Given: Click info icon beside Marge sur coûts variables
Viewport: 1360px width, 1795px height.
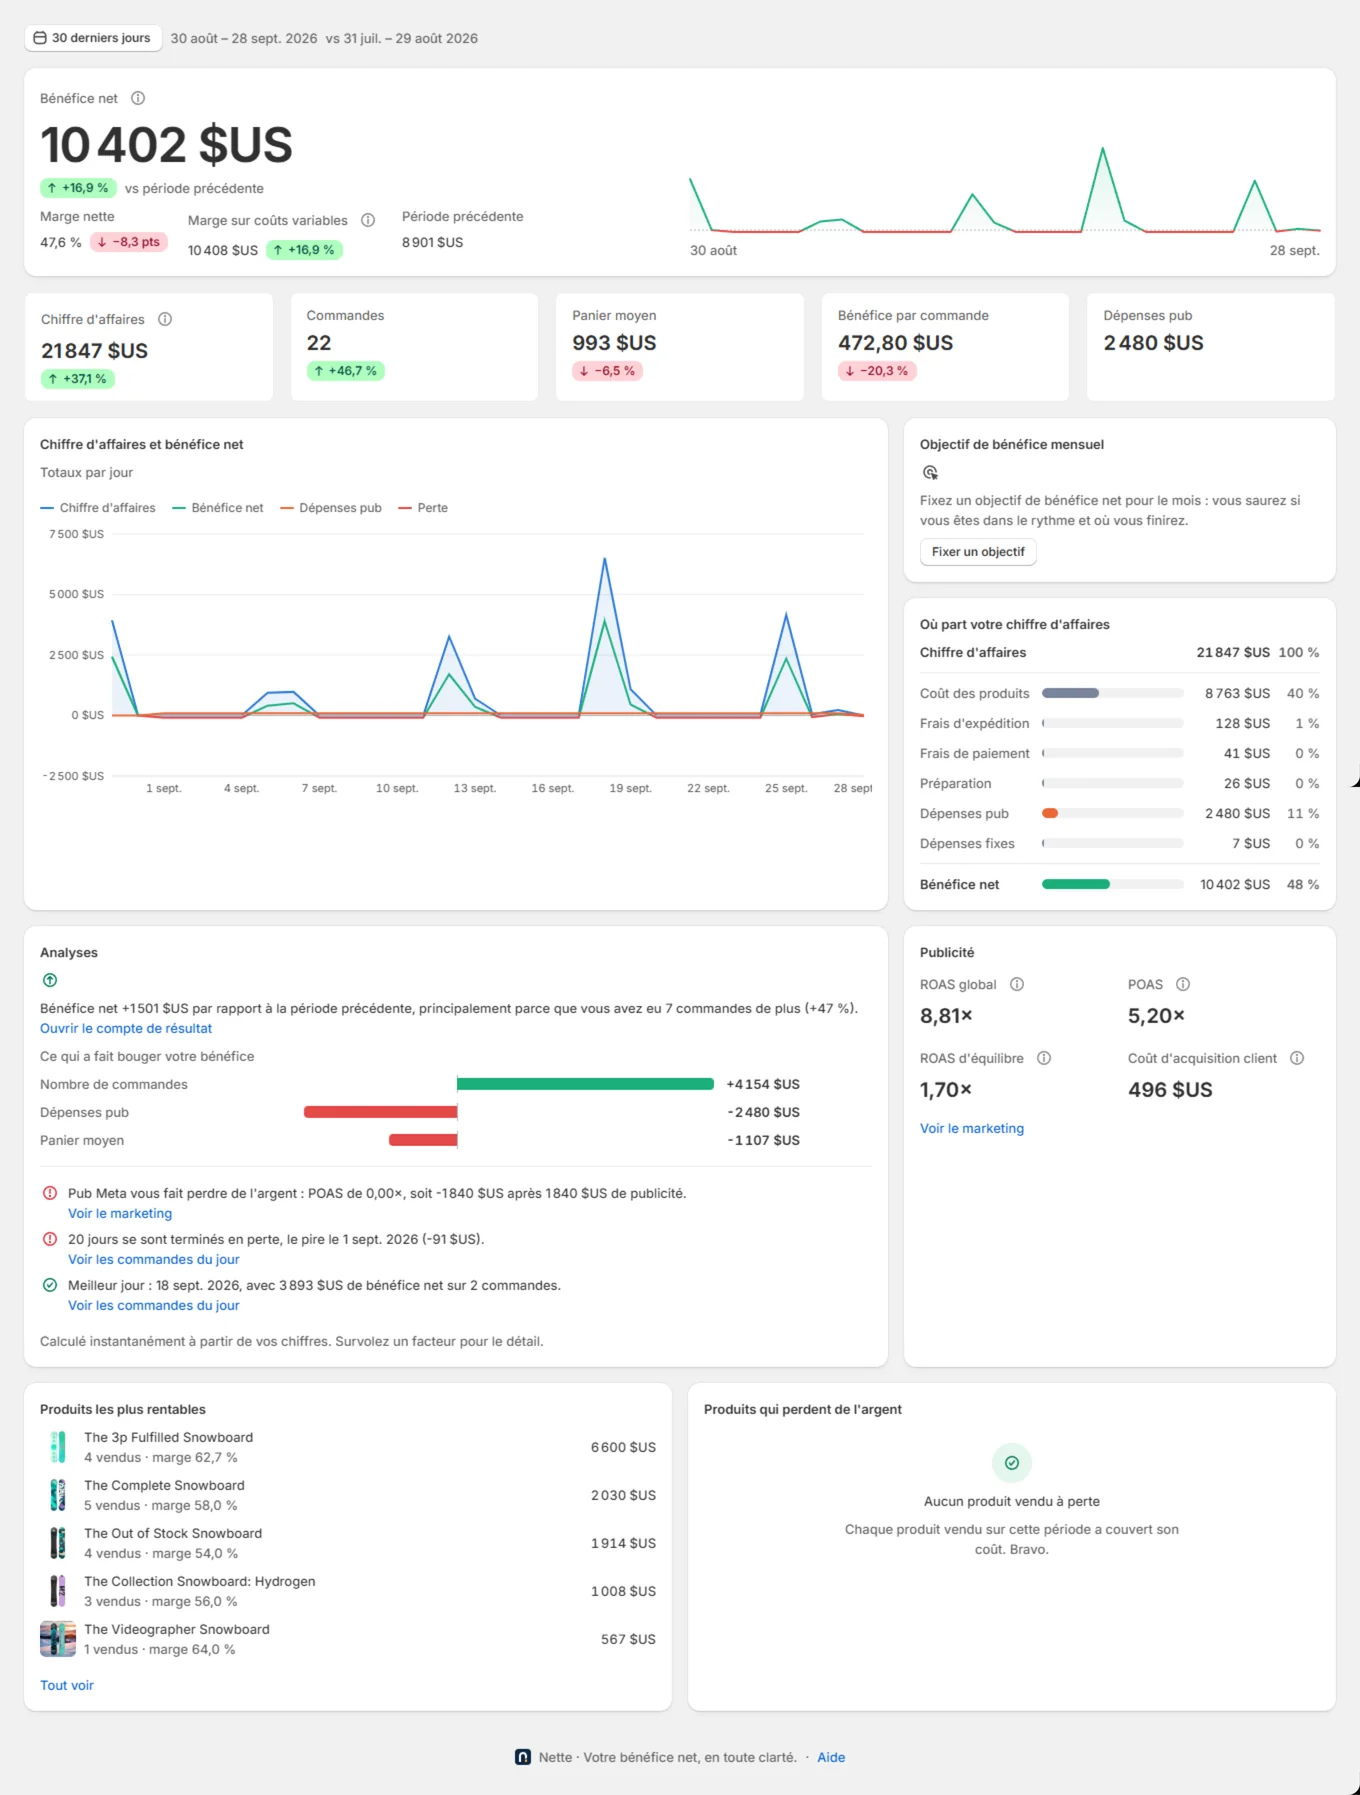Looking at the screenshot, I should (368, 220).
